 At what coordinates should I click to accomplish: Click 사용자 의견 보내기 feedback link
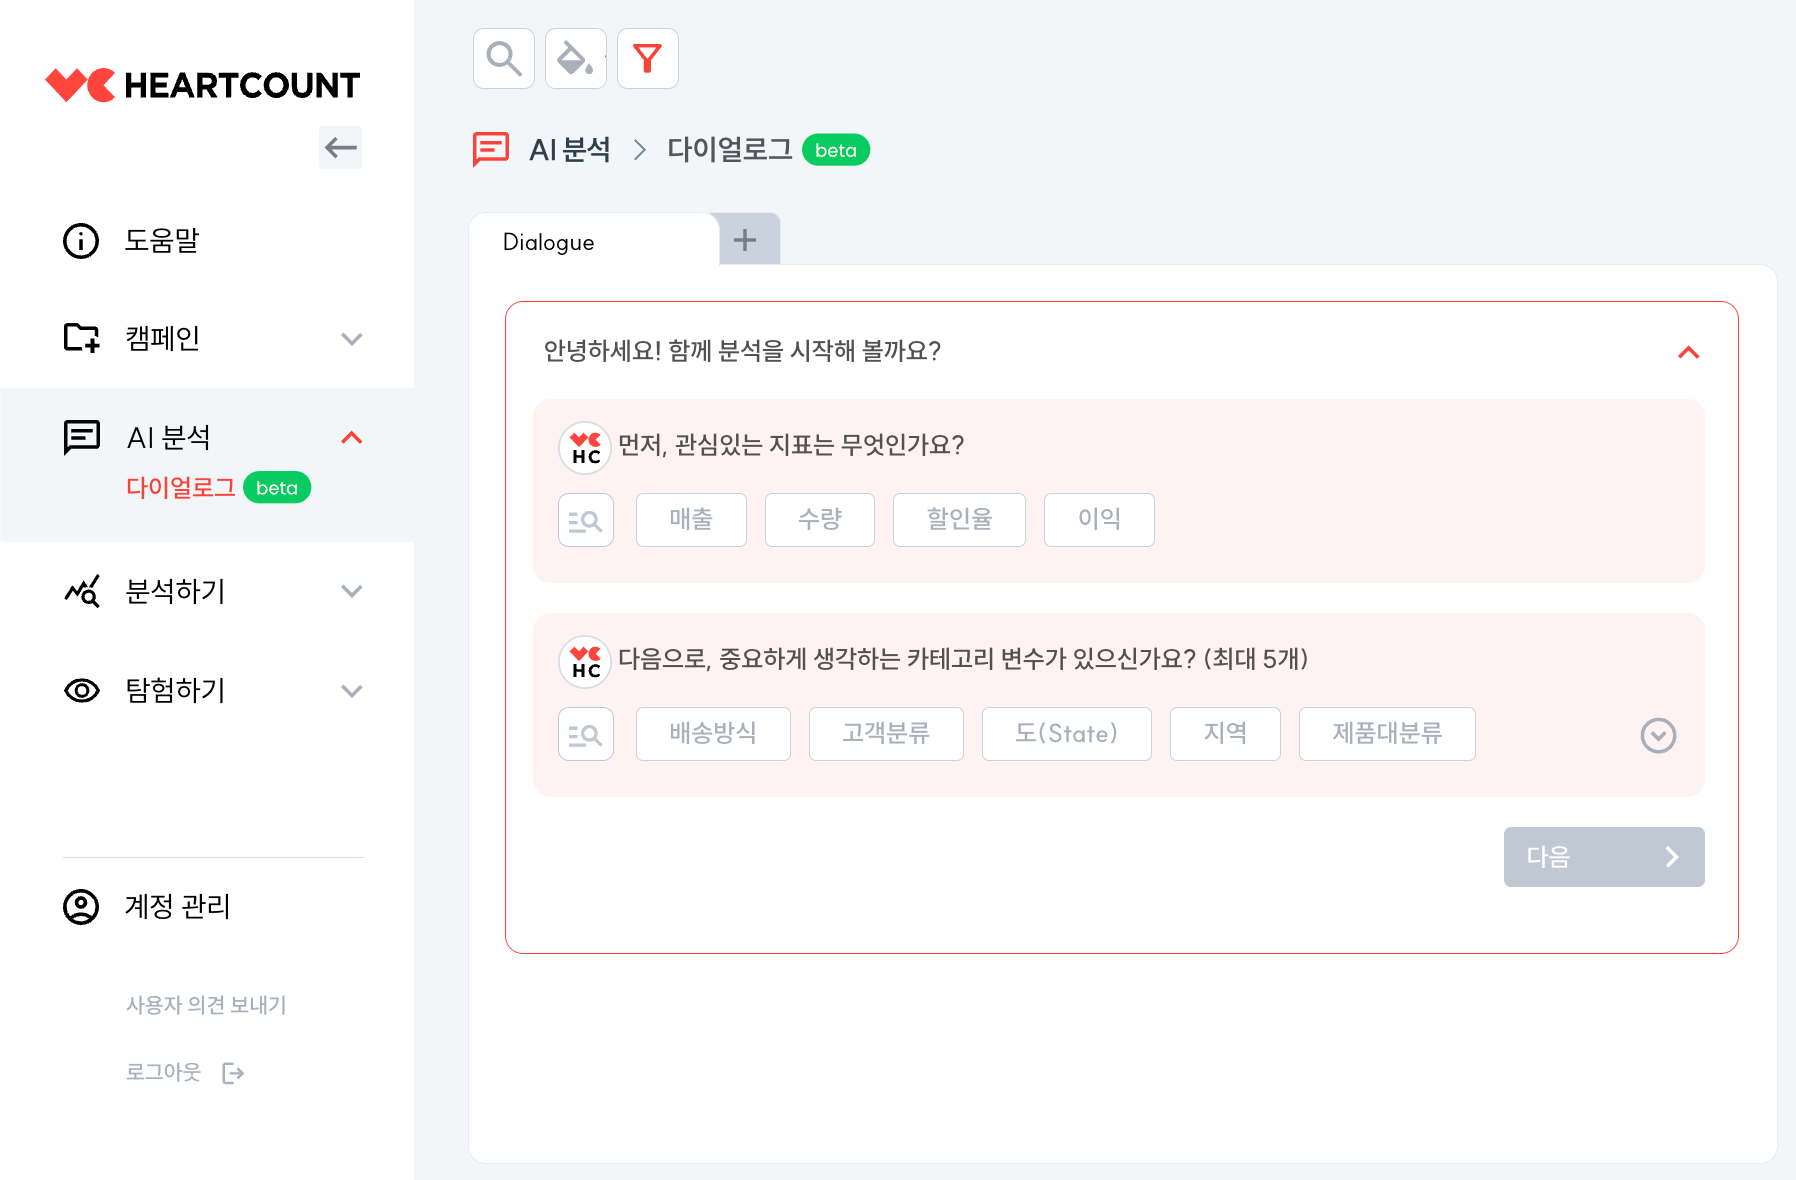[x=206, y=1005]
